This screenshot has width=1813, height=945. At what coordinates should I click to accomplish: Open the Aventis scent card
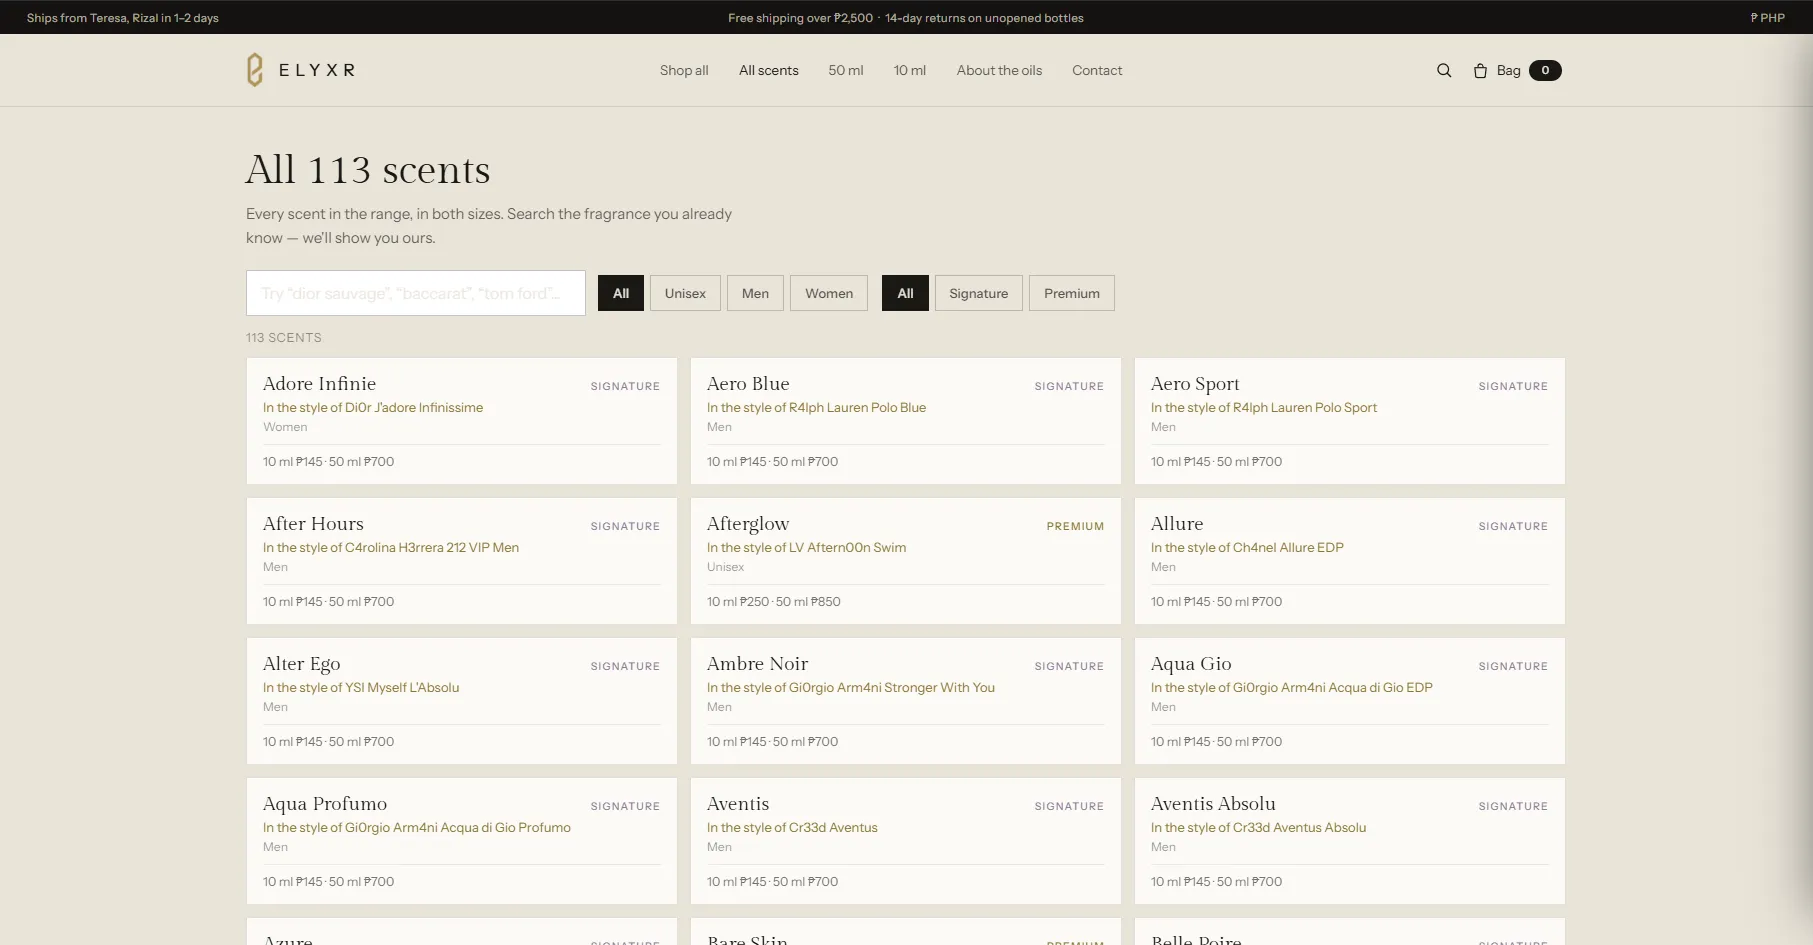pos(906,841)
